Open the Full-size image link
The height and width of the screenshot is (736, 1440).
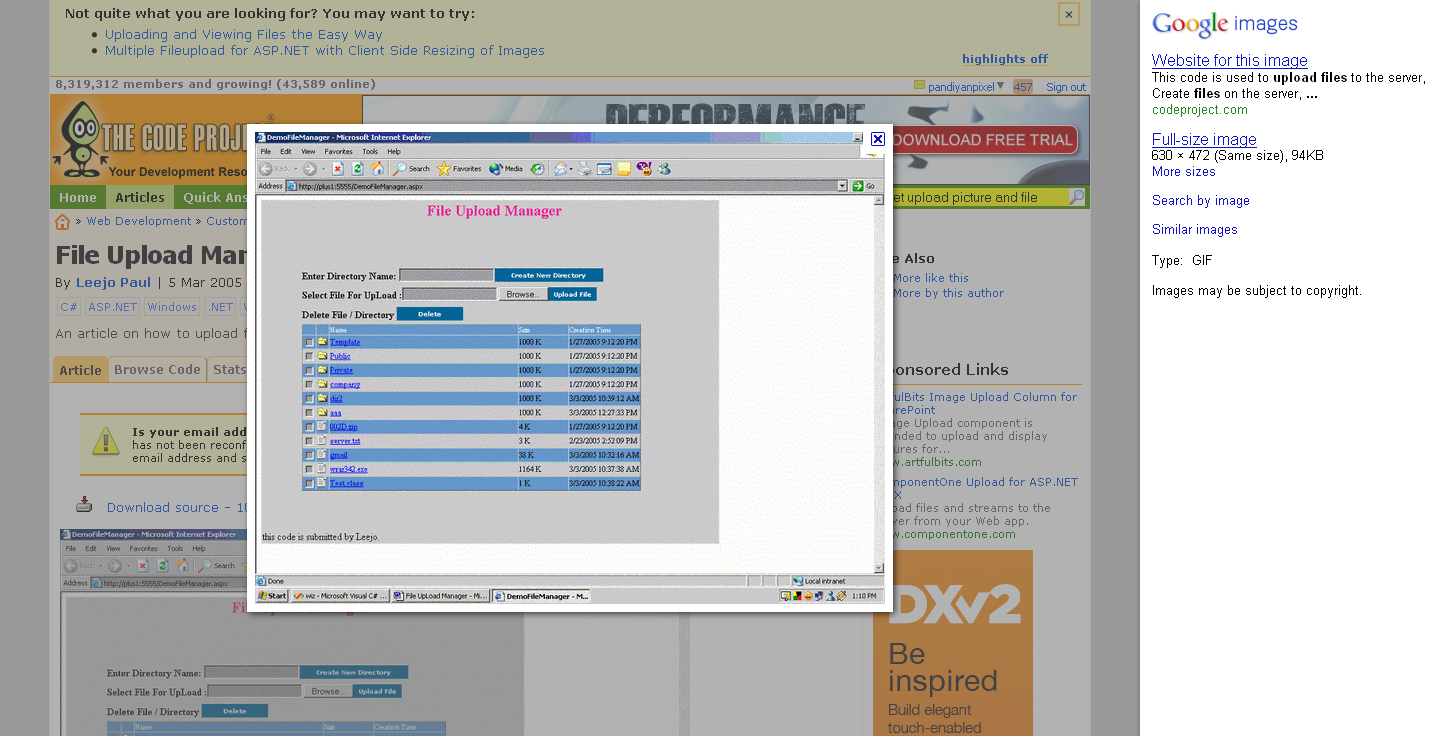[x=1204, y=139]
